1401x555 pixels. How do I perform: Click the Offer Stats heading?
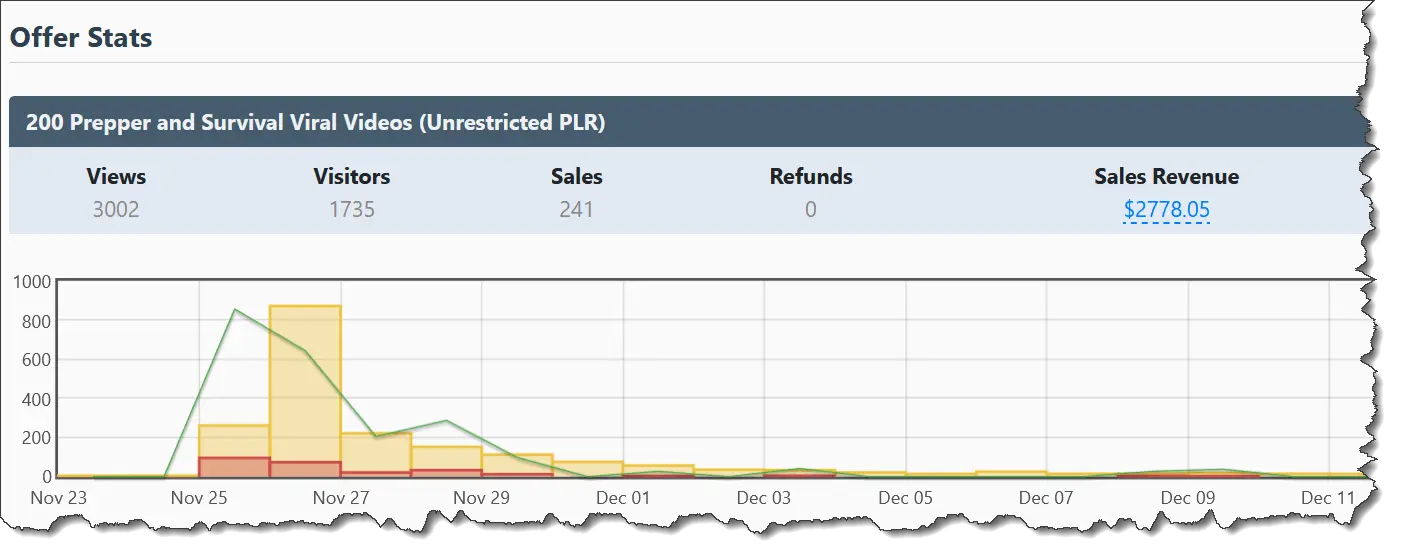pos(81,38)
